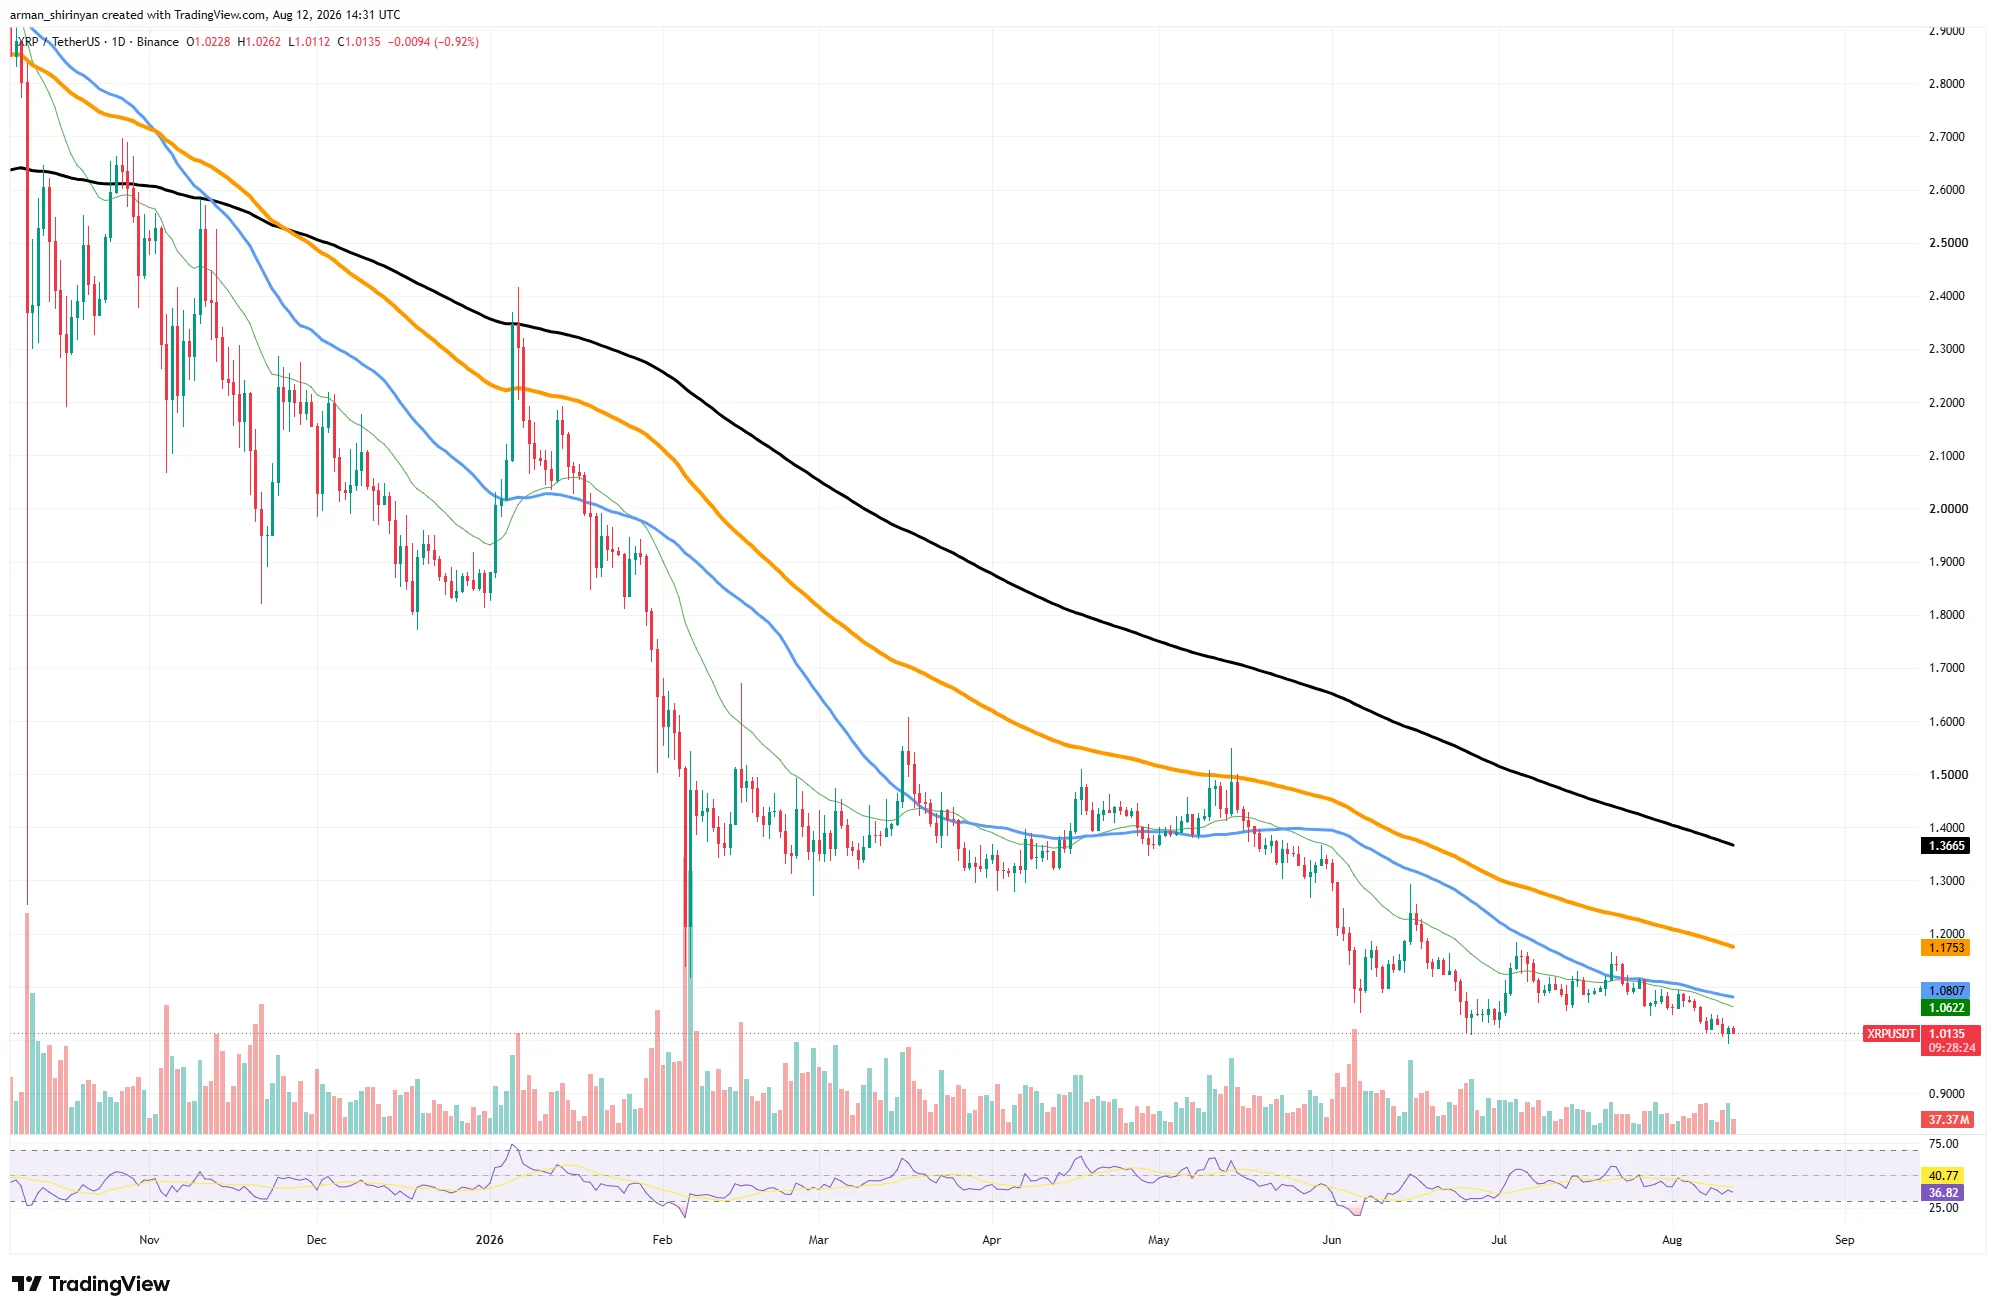The height and width of the screenshot is (1314, 1996).
Task: Click the 36.82 RSI value label
Action: pyautogui.click(x=1943, y=1193)
